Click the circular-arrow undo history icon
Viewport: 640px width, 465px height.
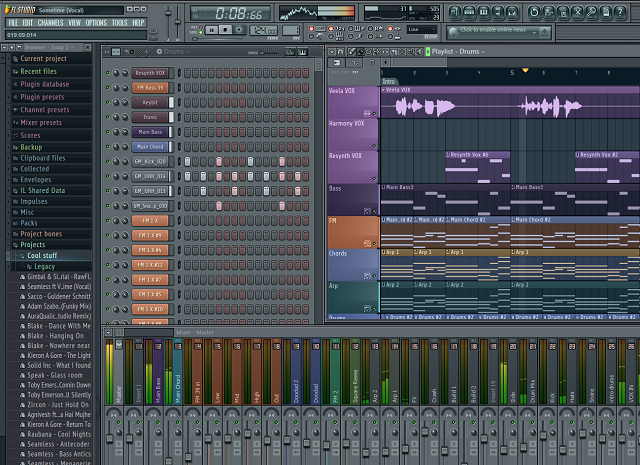point(534,12)
